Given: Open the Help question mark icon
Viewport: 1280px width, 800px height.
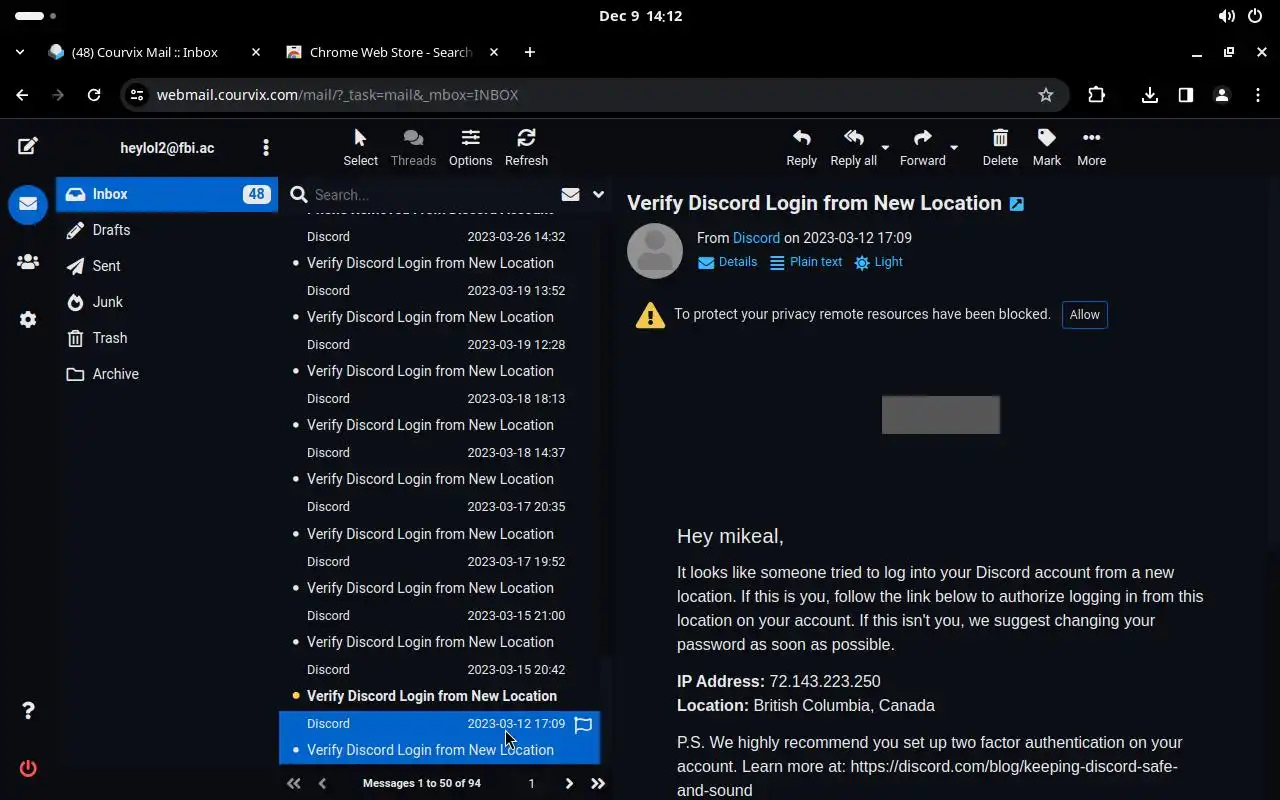Looking at the screenshot, I should click(x=28, y=711).
